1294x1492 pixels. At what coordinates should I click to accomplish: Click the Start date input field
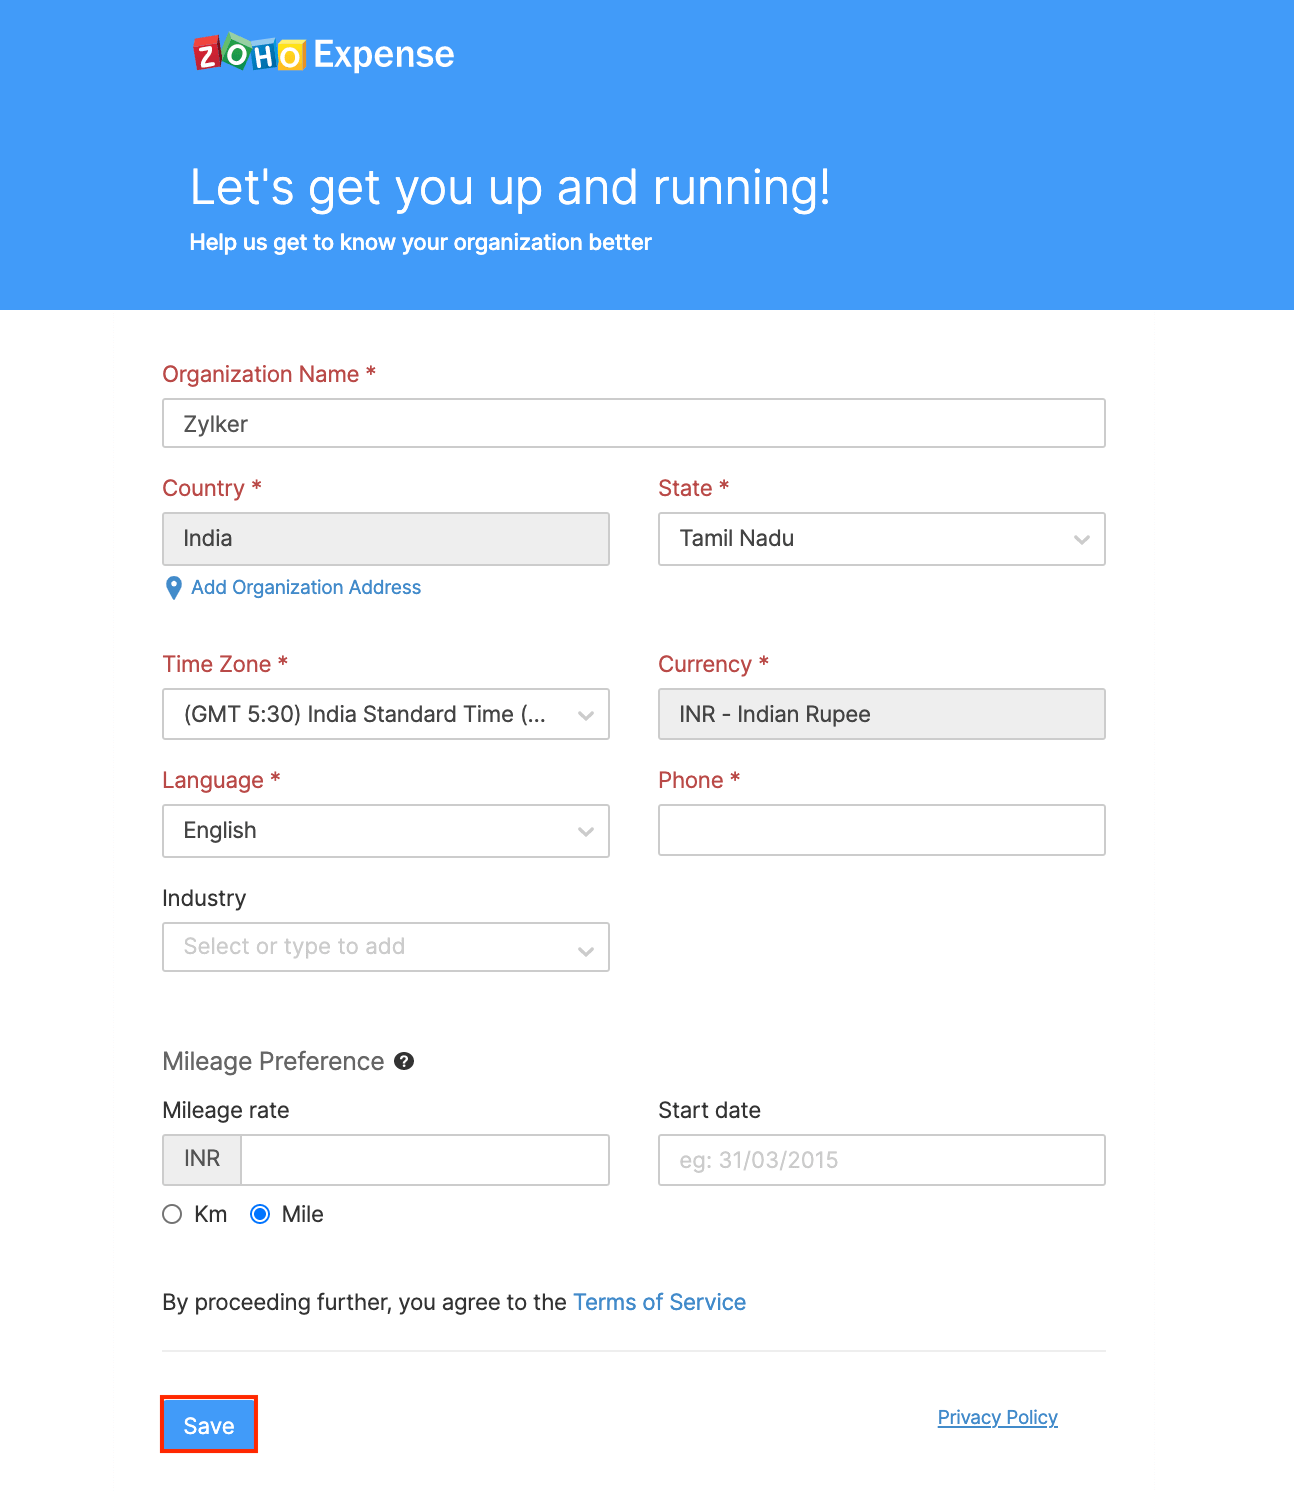point(882,1160)
